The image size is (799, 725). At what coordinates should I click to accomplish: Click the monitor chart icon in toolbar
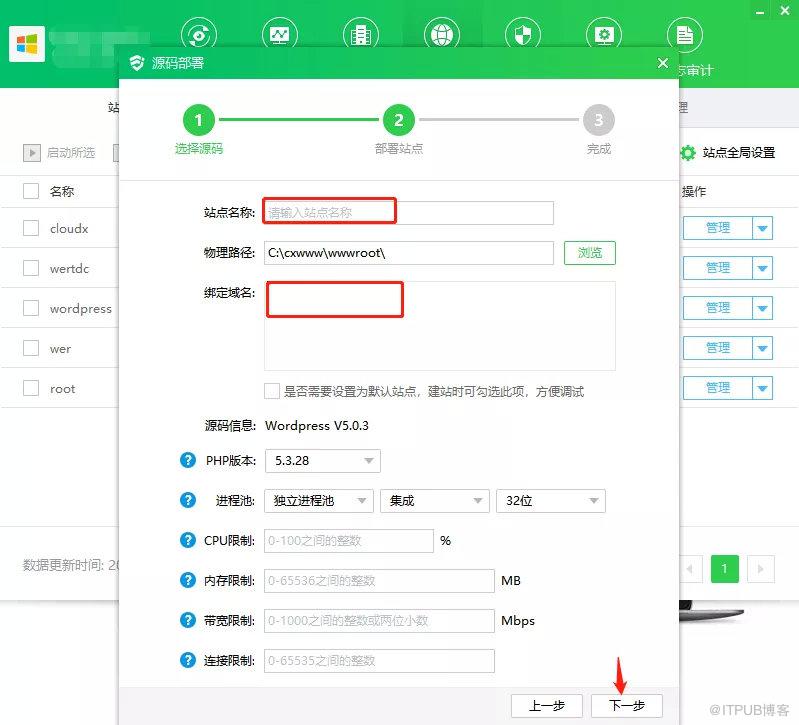click(x=279, y=35)
